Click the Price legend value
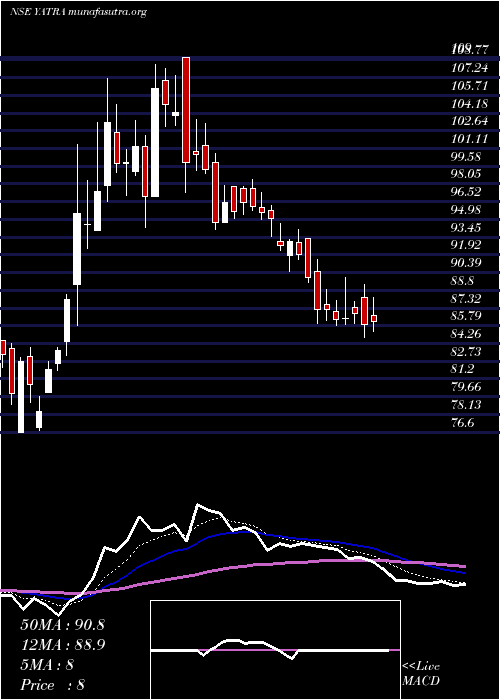Image resolution: width=500 pixels, height=700 pixels. [52, 685]
